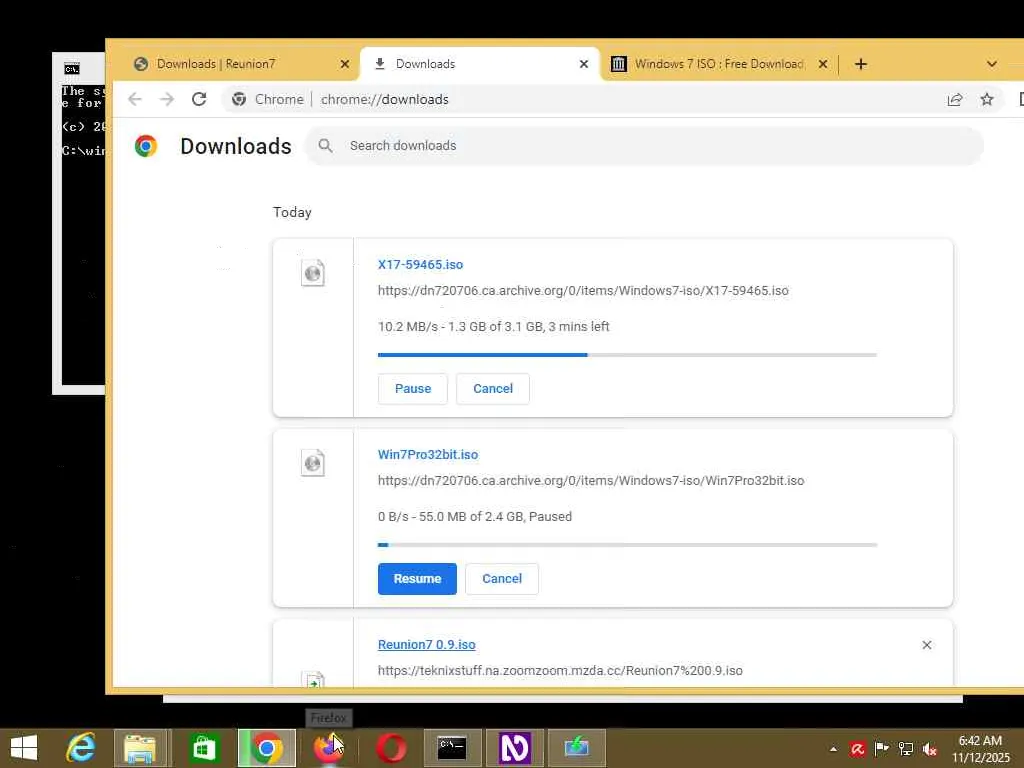Image resolution: width=1024 pixels, height=768 pixels.
Task: Remove Reunion7 0.9.iso from list
Action: point(927,645)
